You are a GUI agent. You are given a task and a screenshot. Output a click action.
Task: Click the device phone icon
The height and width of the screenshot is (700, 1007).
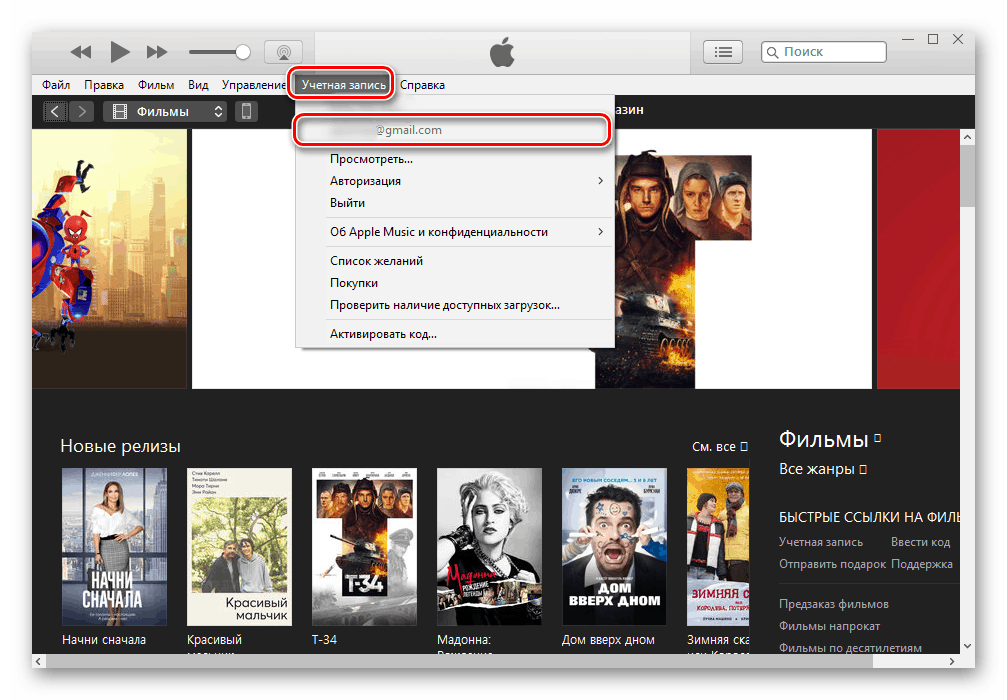[246, 112]
